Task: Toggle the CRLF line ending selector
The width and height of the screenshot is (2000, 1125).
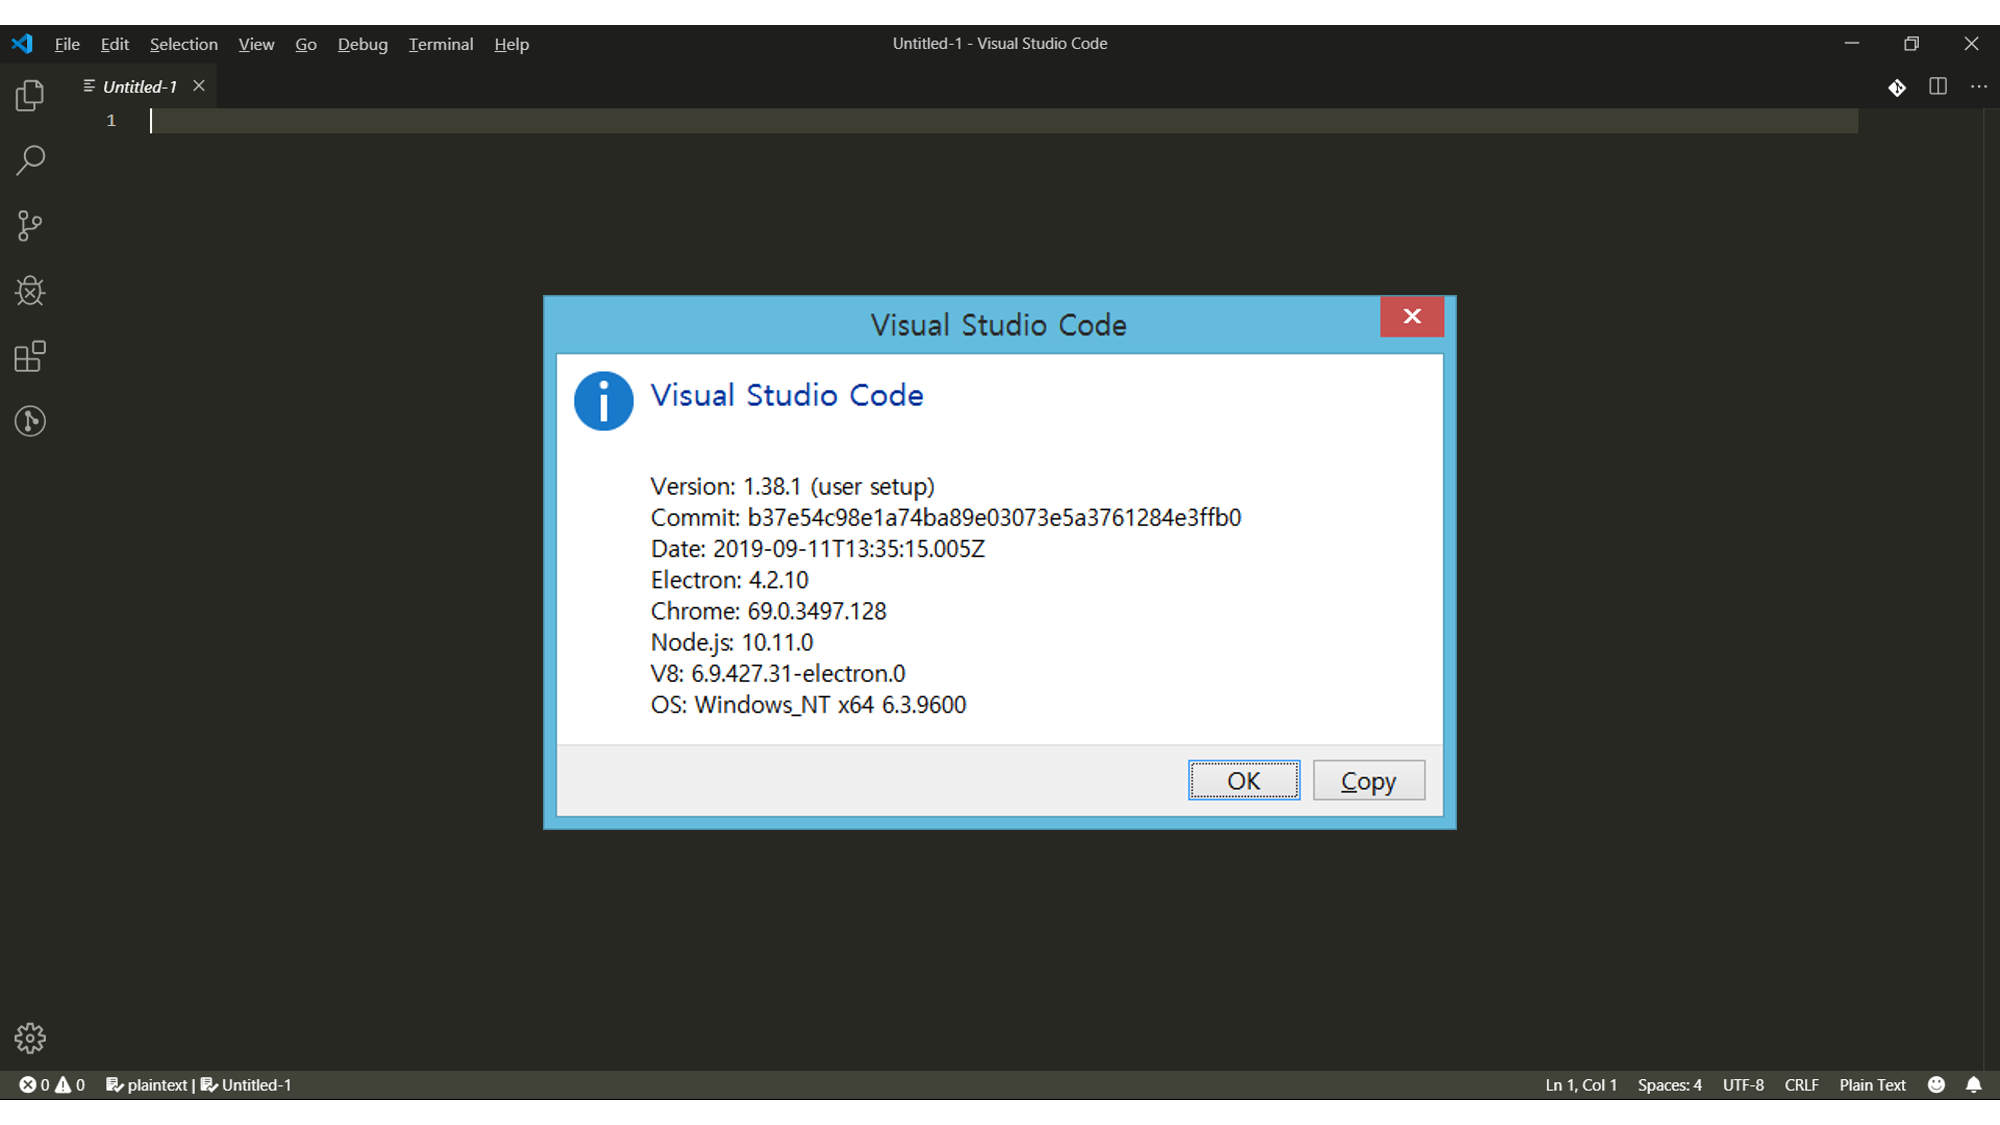Action: 1802,1085
